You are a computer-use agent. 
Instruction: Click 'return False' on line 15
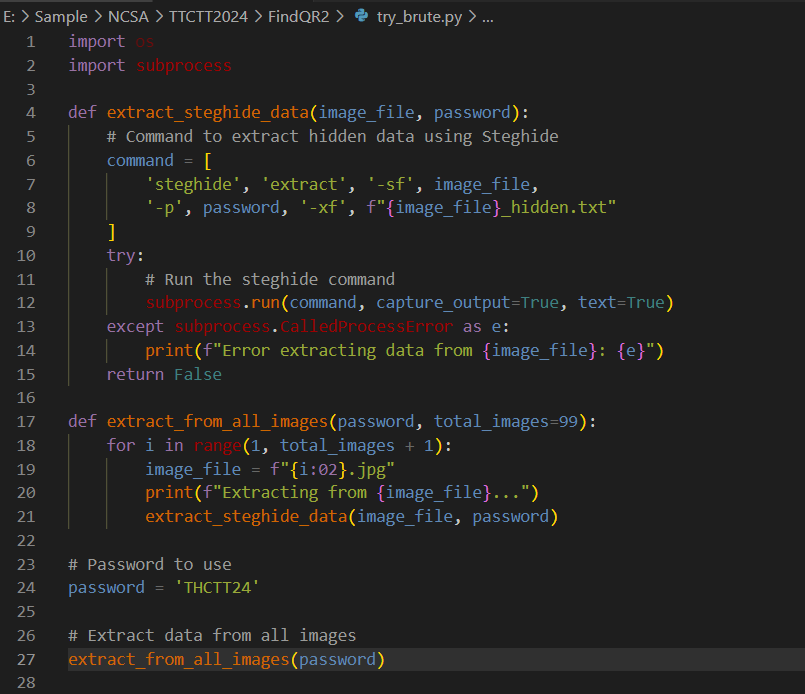(164, 375)
